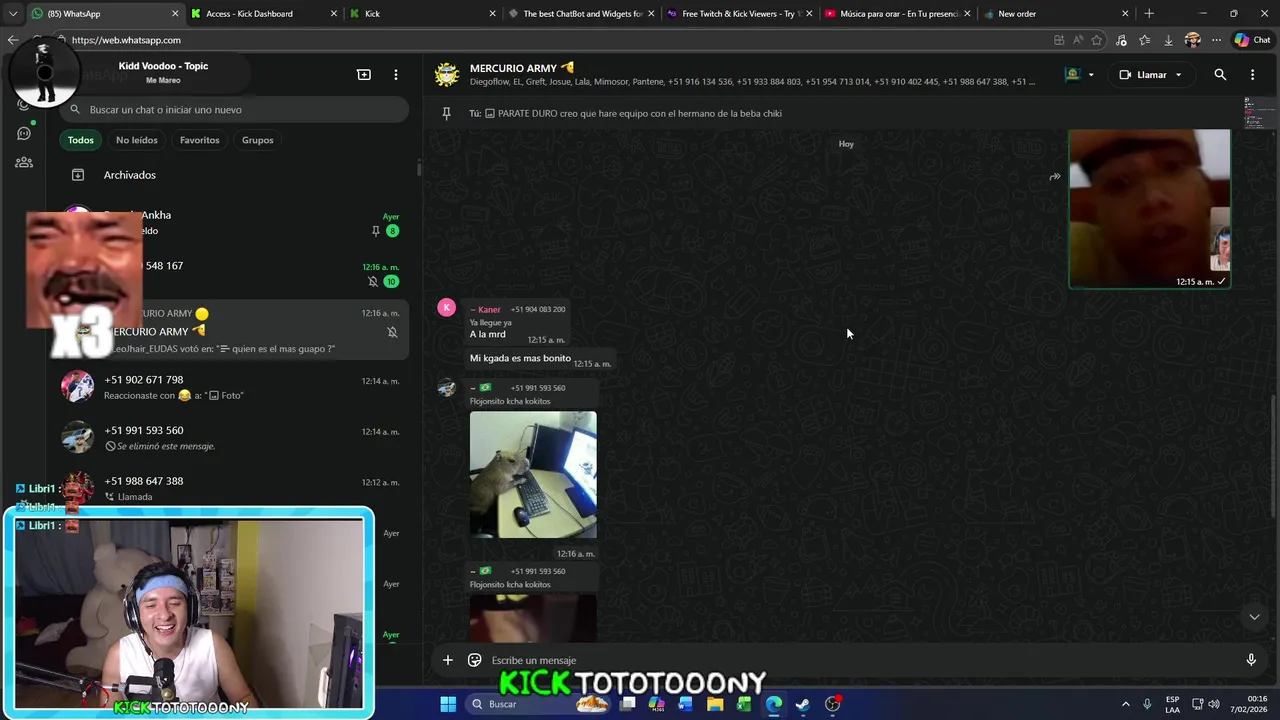Switch to Free Twitch & Kick Viewers tab
Image resolution: width=1280 pixels, height=720 pixels.
click(738, 14)
